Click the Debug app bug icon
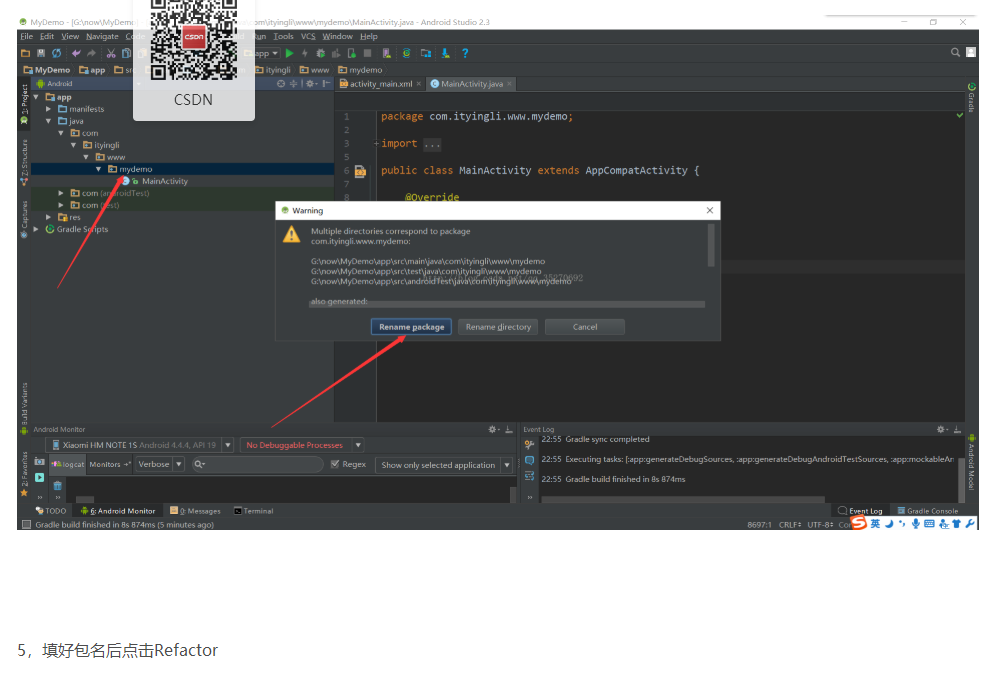This screenshot has height=700, width=998. point(320,53)
